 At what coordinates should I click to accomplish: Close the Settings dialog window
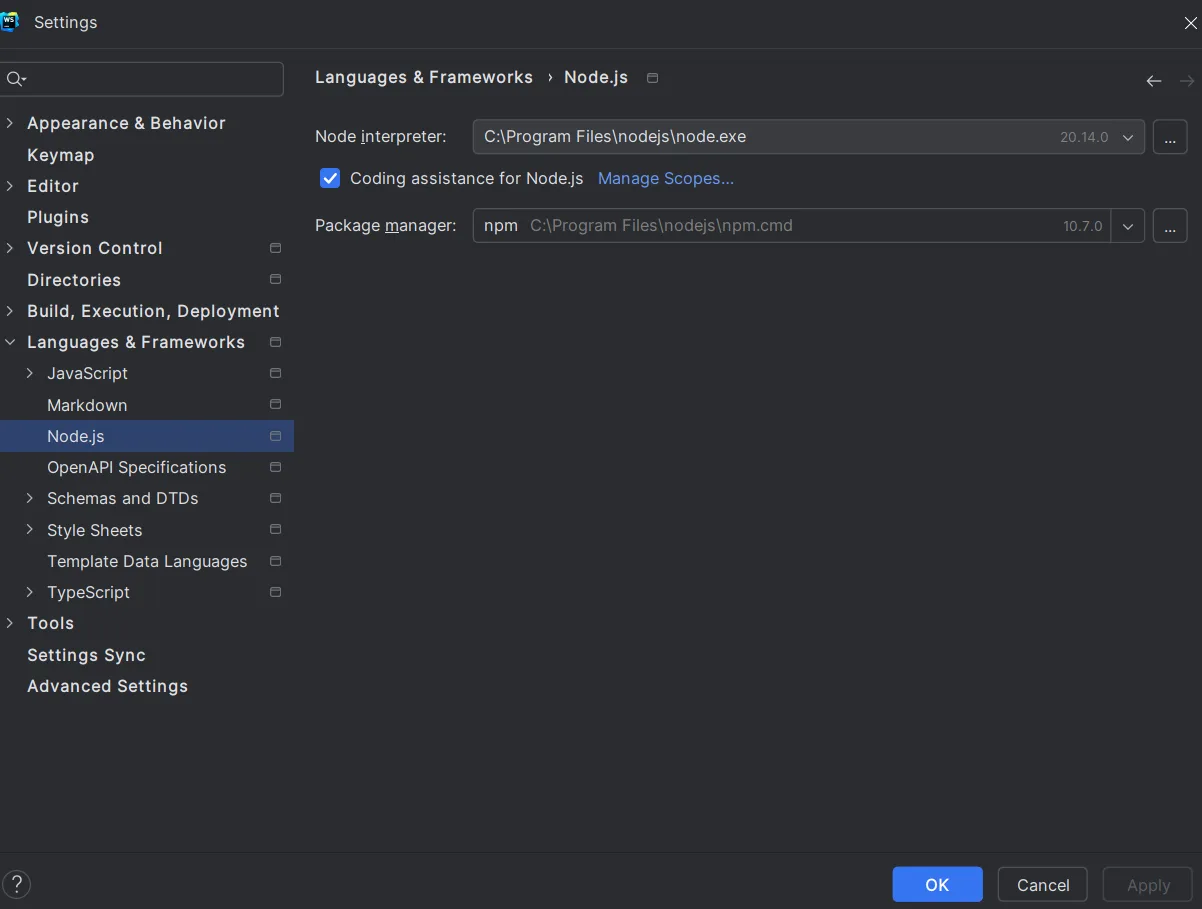tap(1190, 23)
